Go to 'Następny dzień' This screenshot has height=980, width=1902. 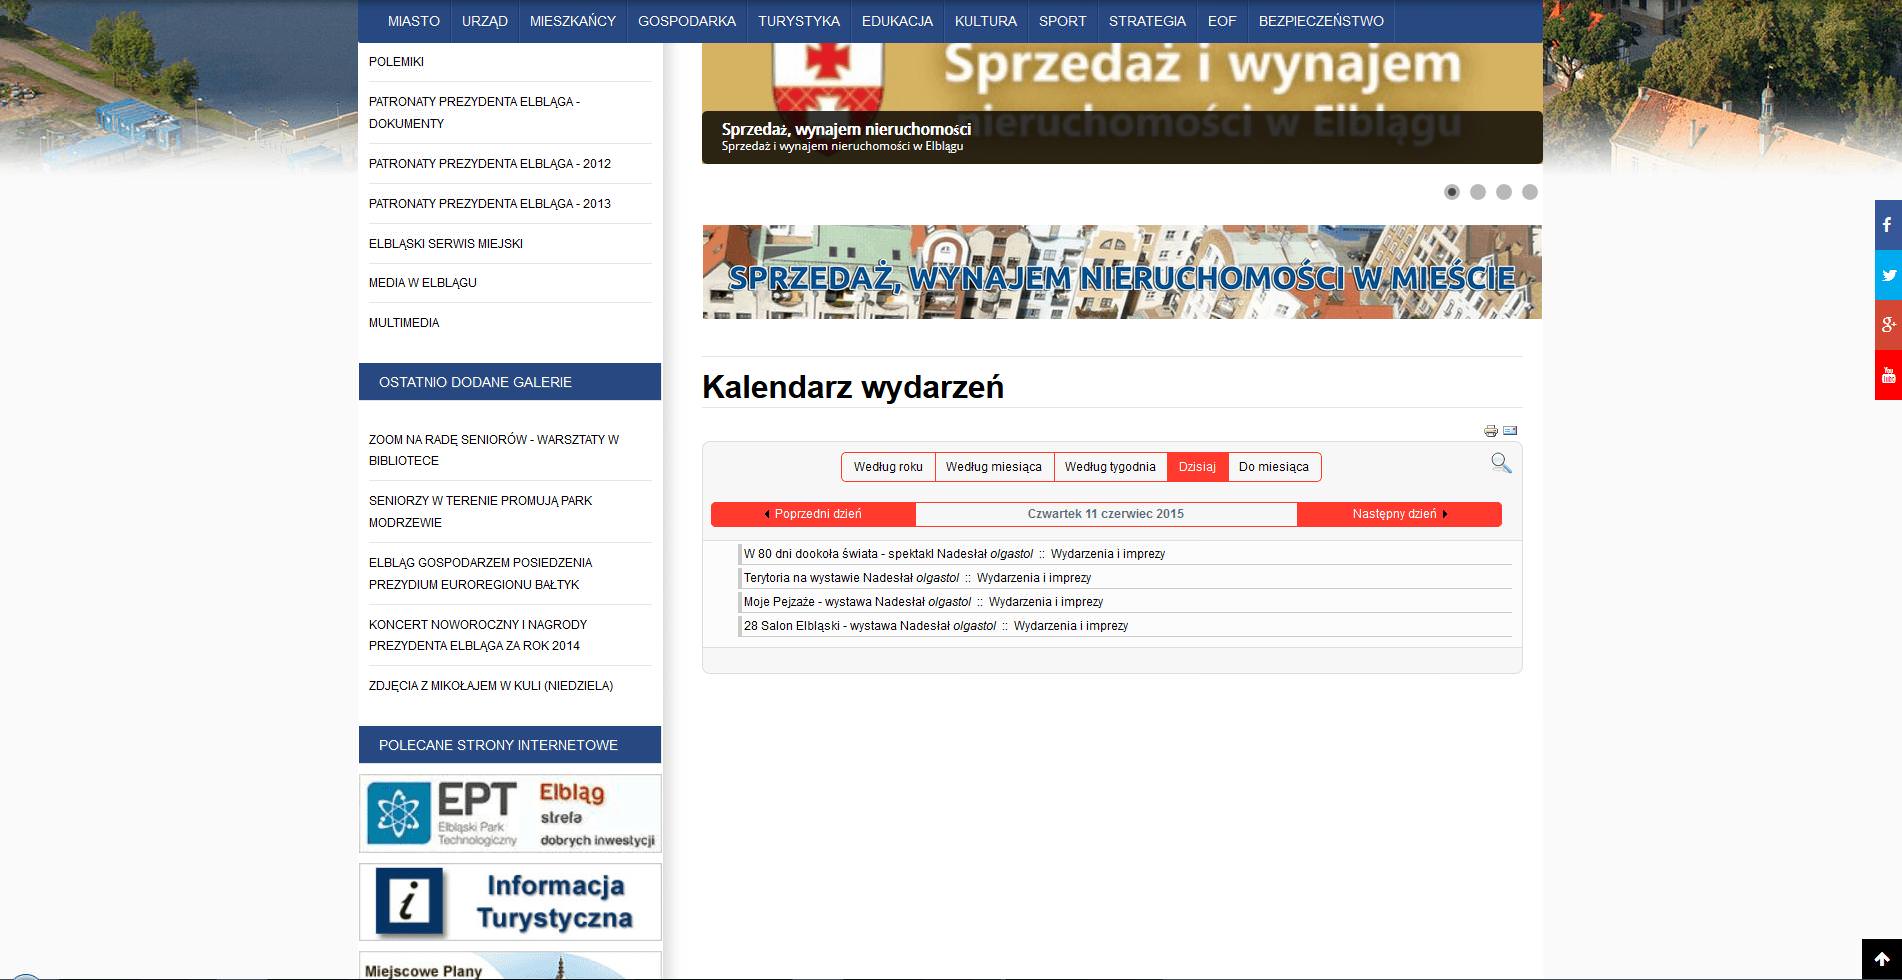click(1396, 513)
